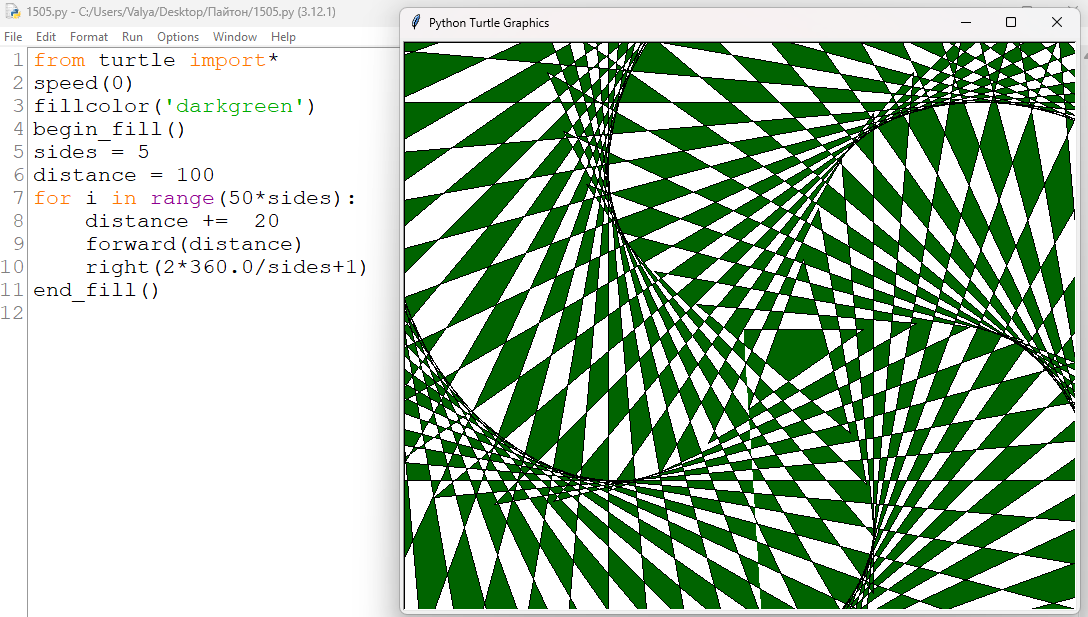Open the Window menu
Image resolution: width=1088 pixels, height=617 pixels.
tap(235, 37)
